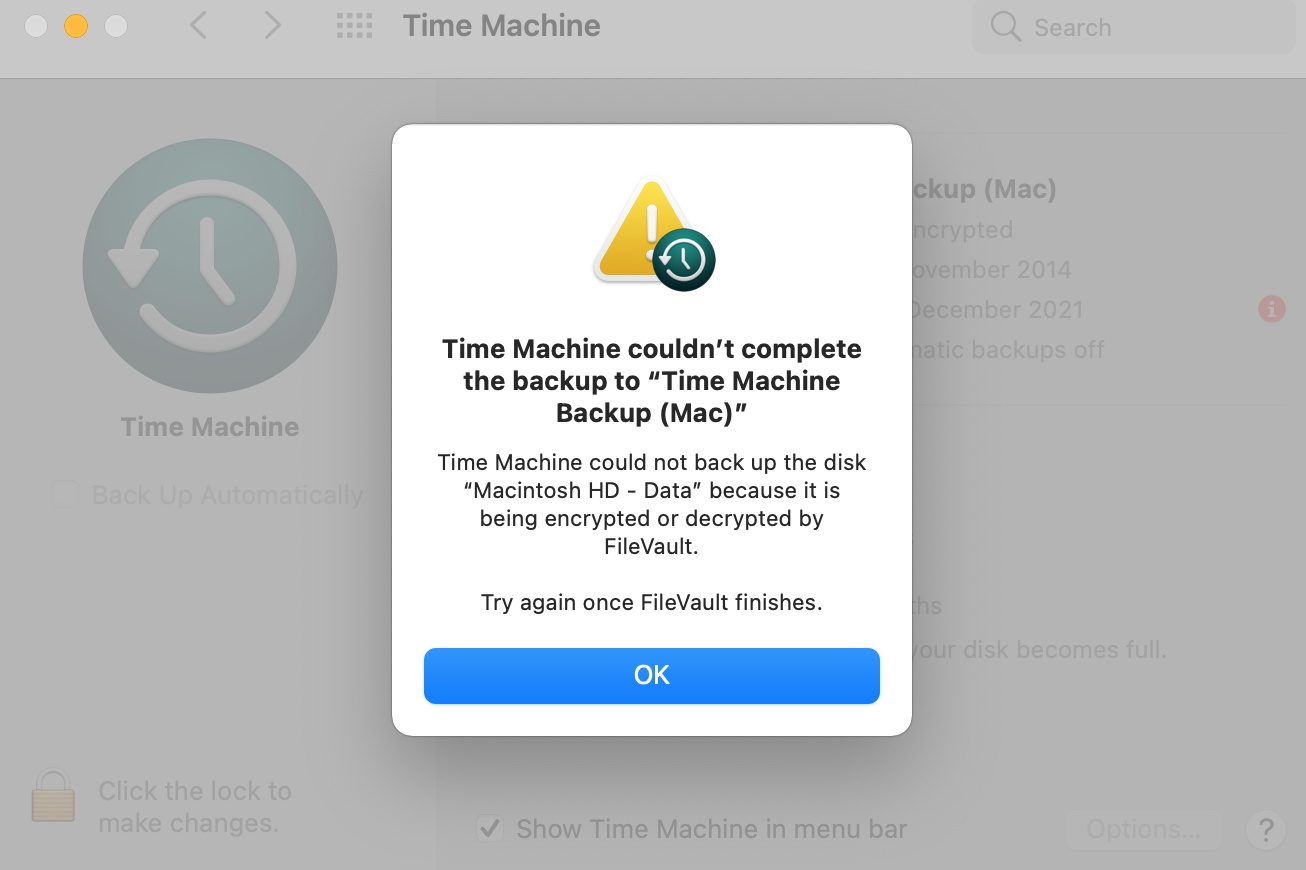This screenshot has width=1306, height=870.
Task: Click the 'Click the lock to make changes' text
Action: 195,807
